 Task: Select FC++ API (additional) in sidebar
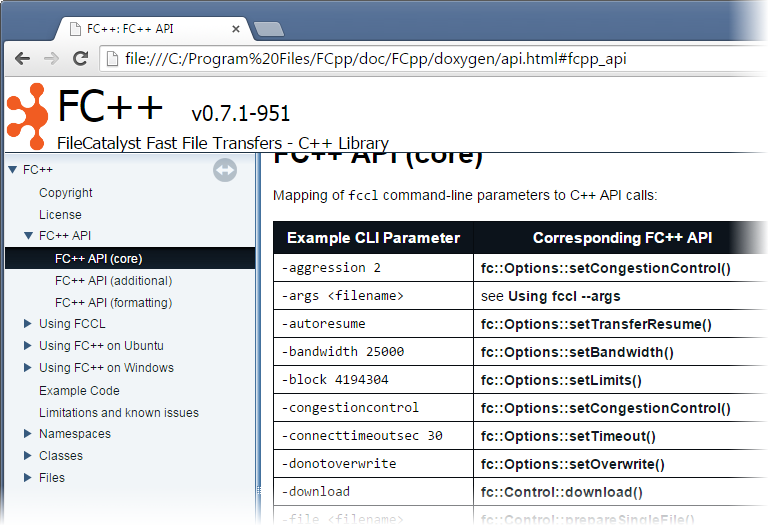coord(113,281)
